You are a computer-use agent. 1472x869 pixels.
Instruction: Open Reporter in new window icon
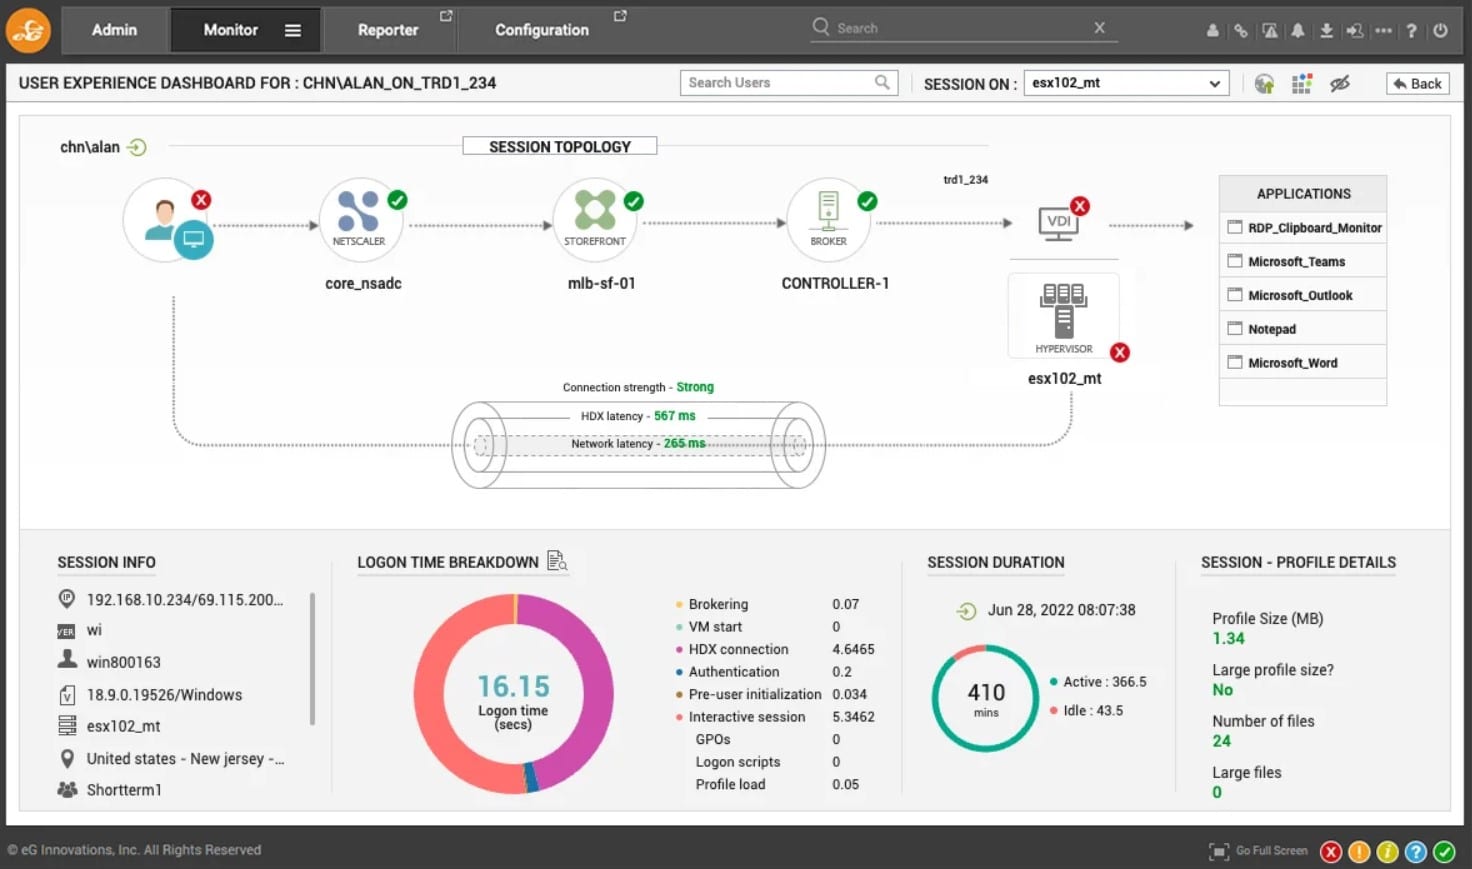(446, 16)
